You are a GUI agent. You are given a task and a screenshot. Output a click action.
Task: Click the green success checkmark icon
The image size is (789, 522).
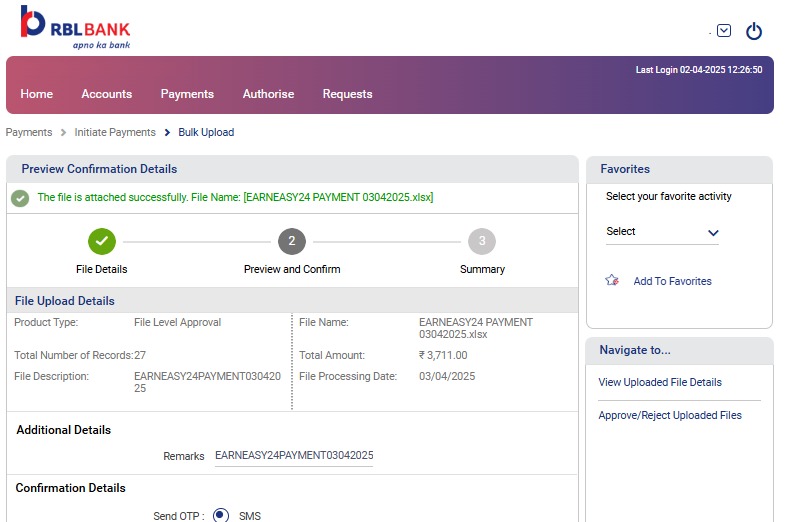pyautogui.click(x=20, y=198)
